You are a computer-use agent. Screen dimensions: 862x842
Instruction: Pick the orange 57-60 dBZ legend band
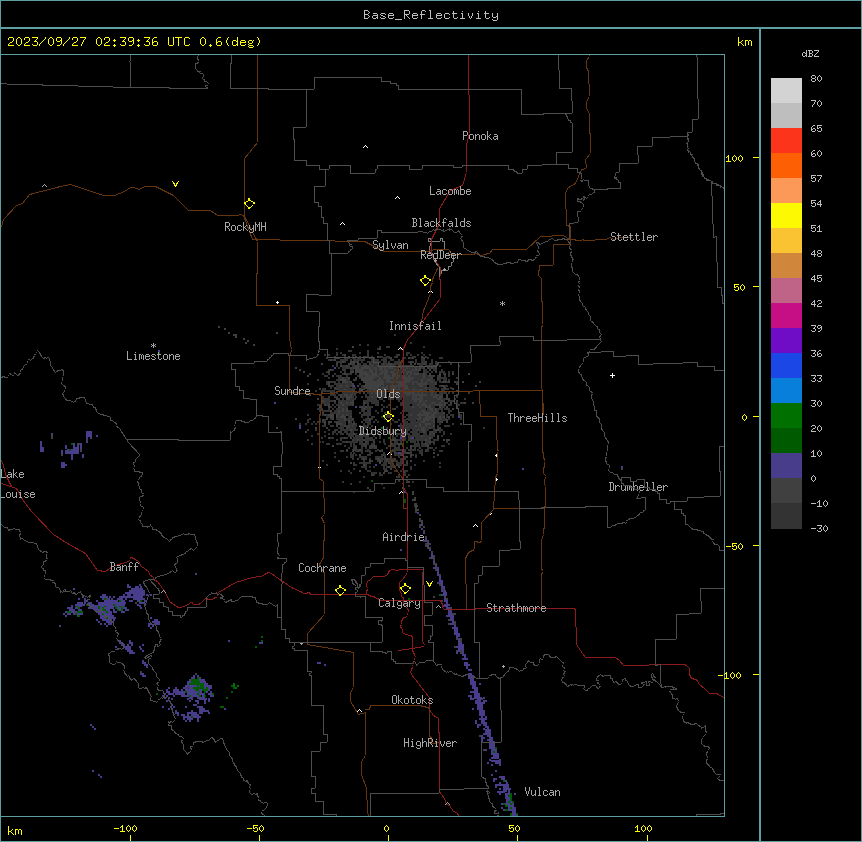point(786,165)
